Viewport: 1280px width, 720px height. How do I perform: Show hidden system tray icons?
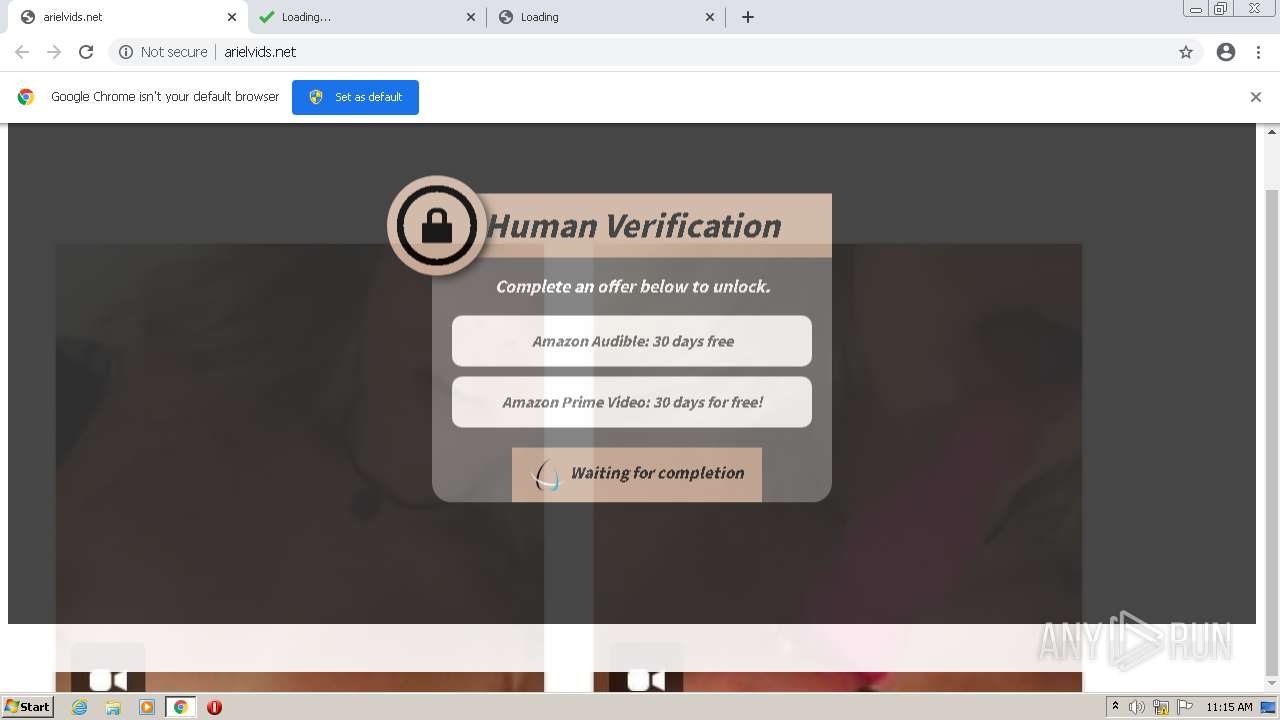[1116, 707]
